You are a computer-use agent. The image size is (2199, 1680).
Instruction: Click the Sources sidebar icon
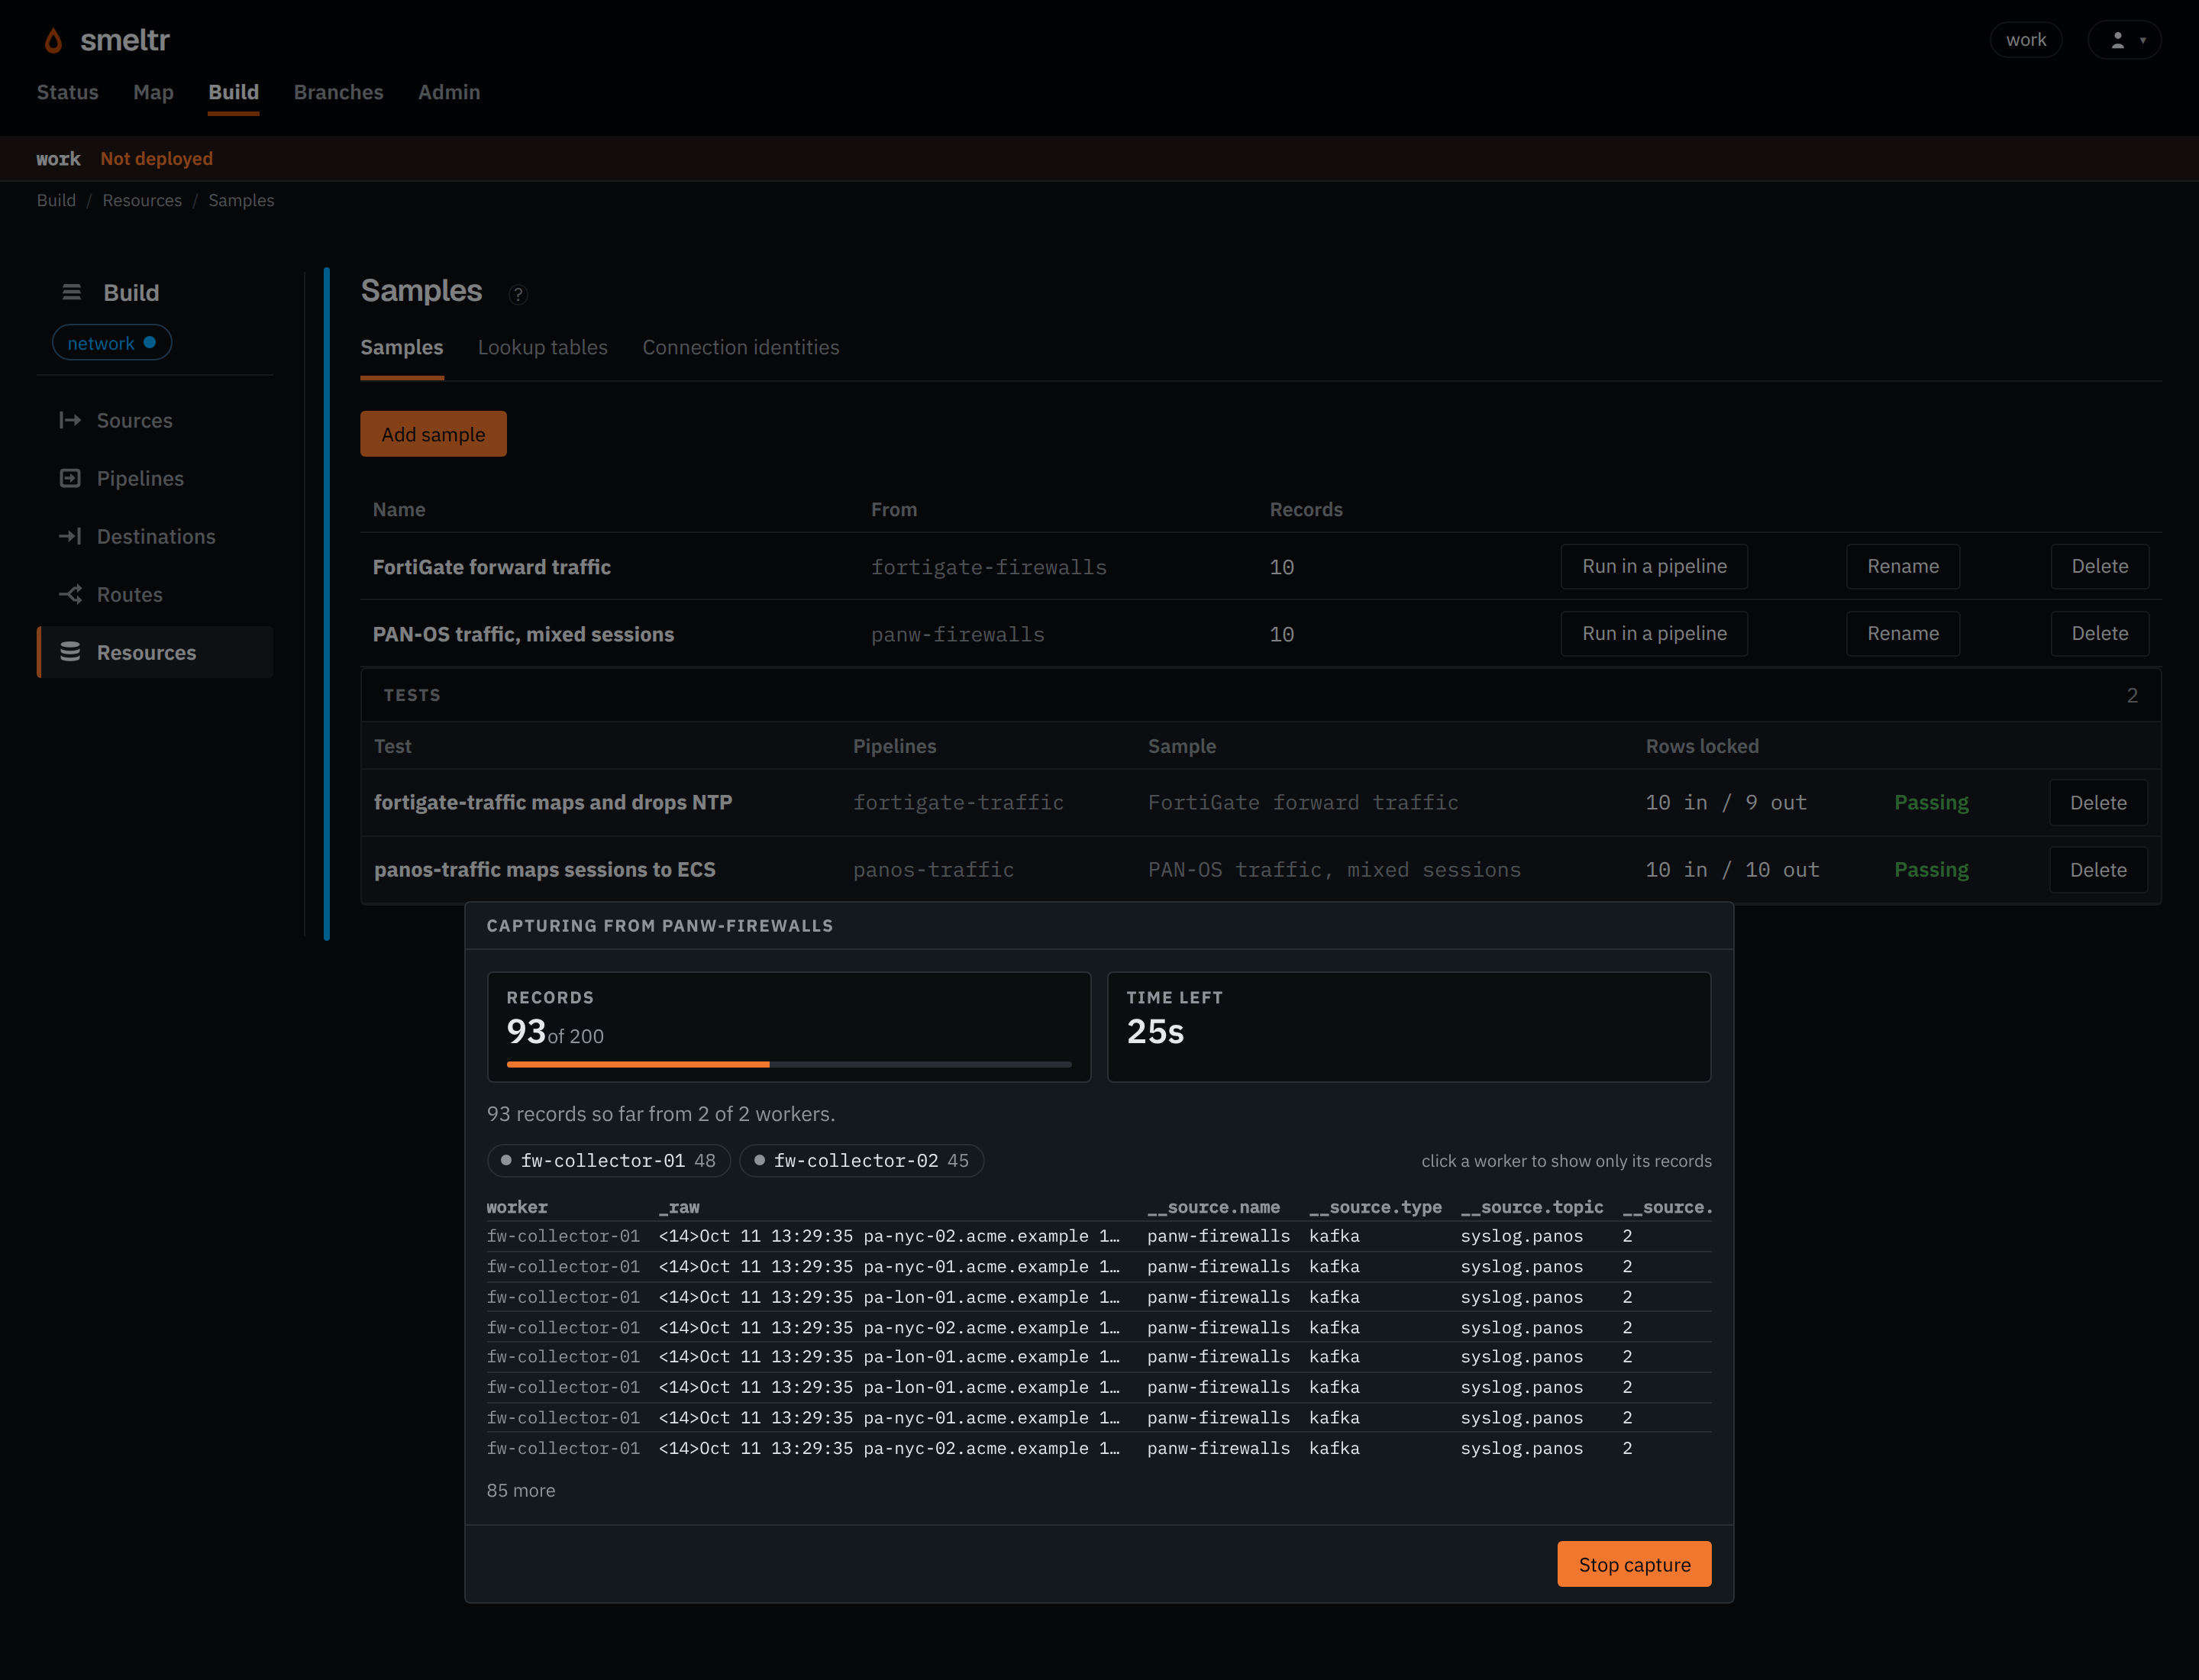(x=70, y=420)
